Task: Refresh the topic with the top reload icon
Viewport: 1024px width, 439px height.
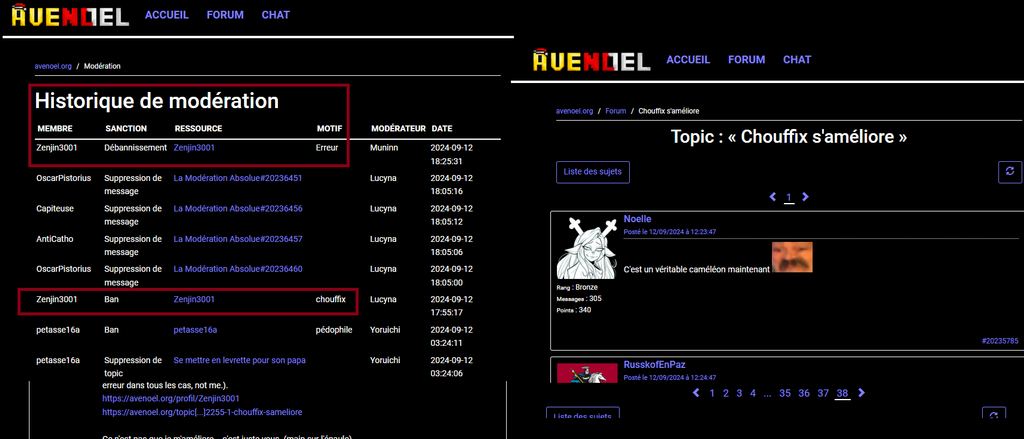Action: [x=1010, y=172]
